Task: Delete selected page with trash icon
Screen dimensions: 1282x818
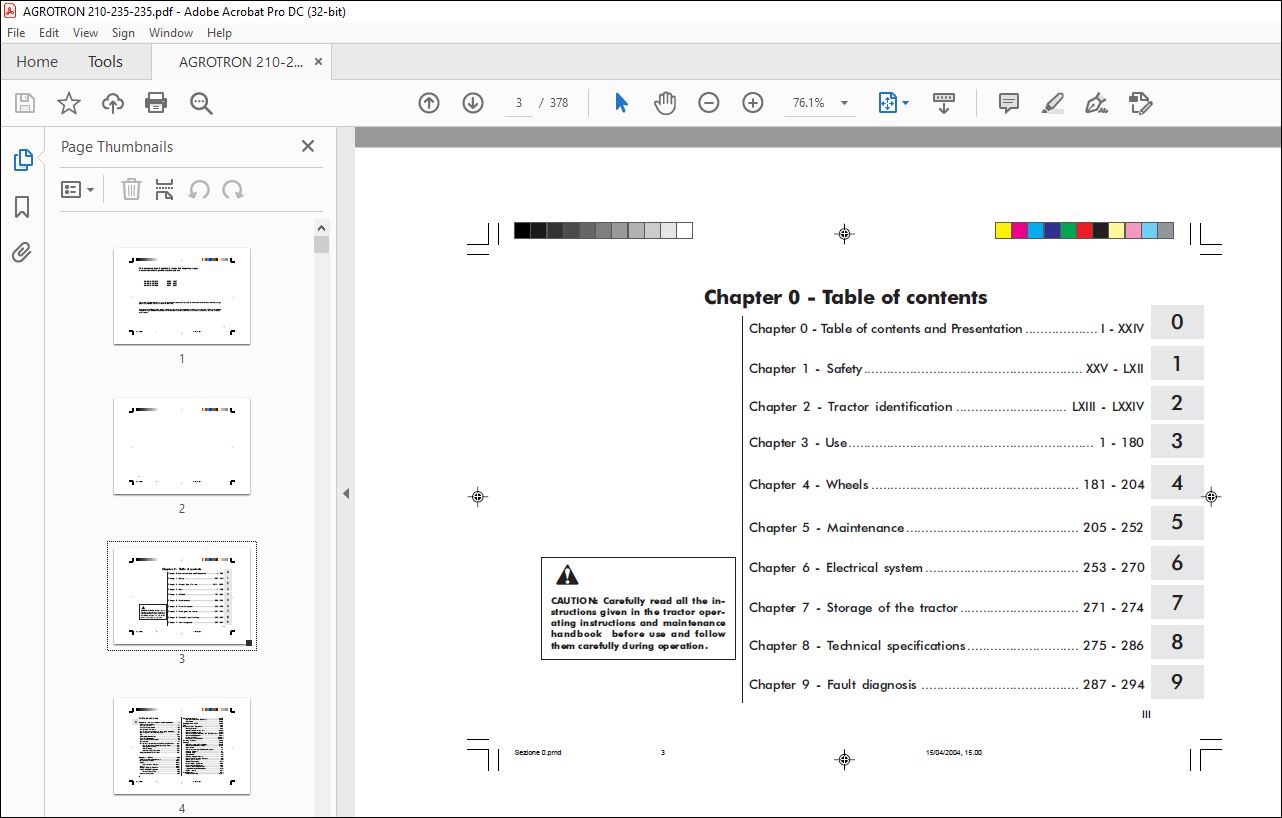Action: coord(131,189)
